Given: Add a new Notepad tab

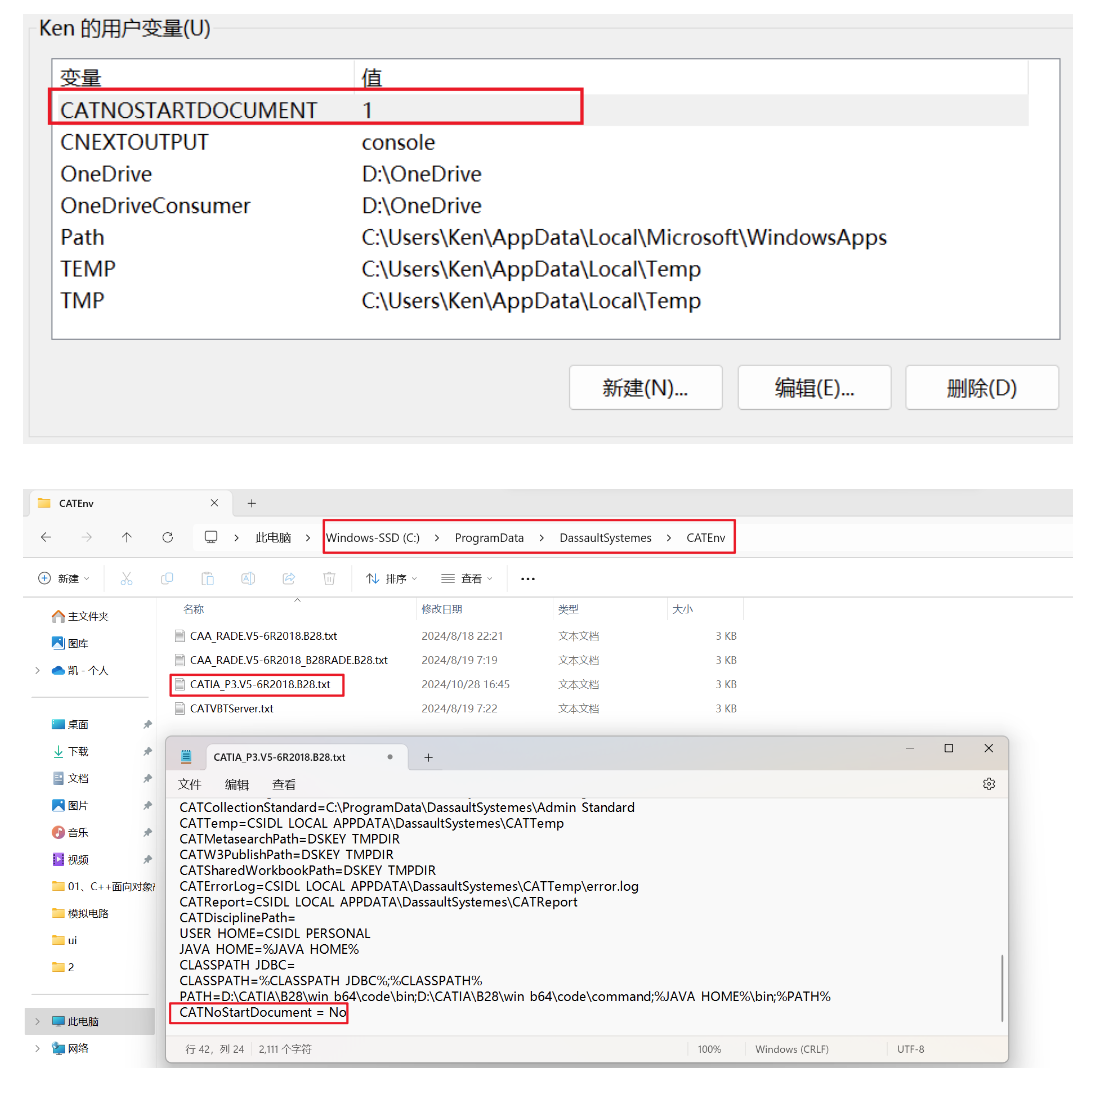Looking at the screenshot, I should click(x=428, y=758).
